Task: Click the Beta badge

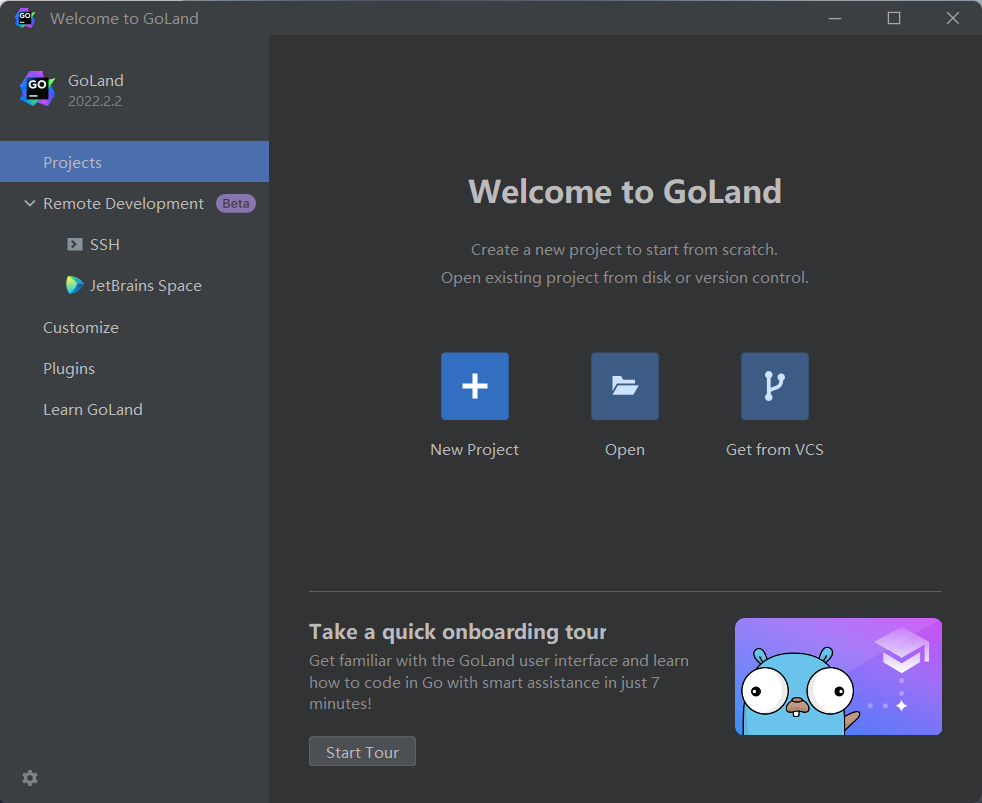Action: click(235, 204)
